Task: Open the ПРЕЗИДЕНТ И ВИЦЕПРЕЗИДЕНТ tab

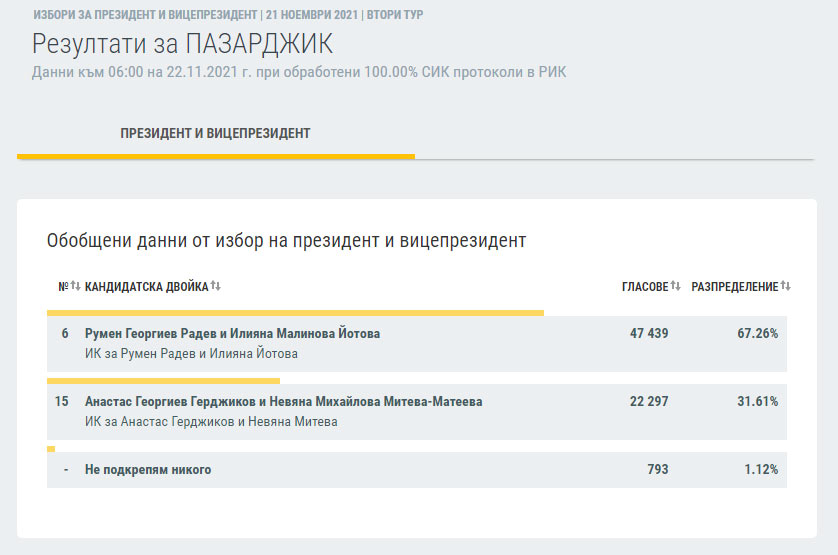Action: point(215,134)
